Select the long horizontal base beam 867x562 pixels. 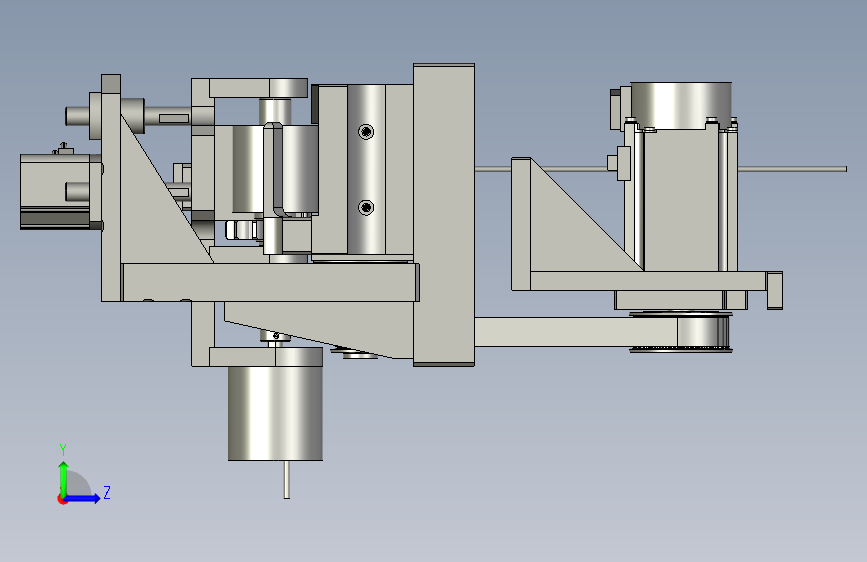(270, 282)
